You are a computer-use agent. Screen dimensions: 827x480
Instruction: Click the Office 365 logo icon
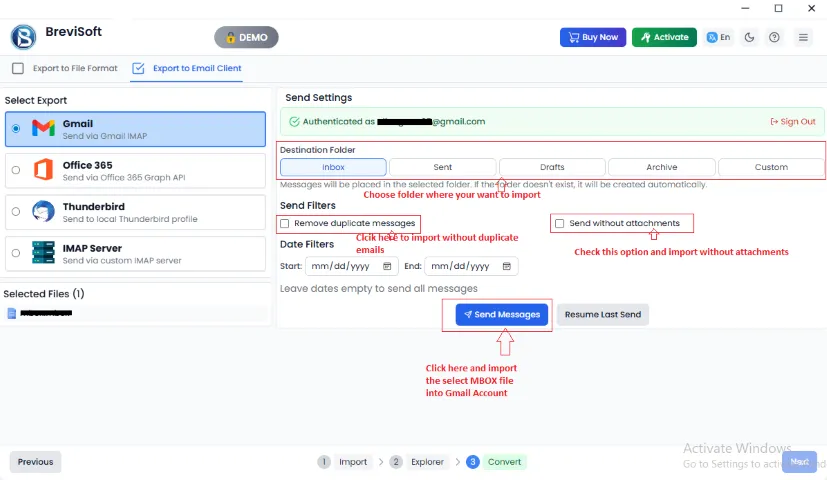coord(43,170)
